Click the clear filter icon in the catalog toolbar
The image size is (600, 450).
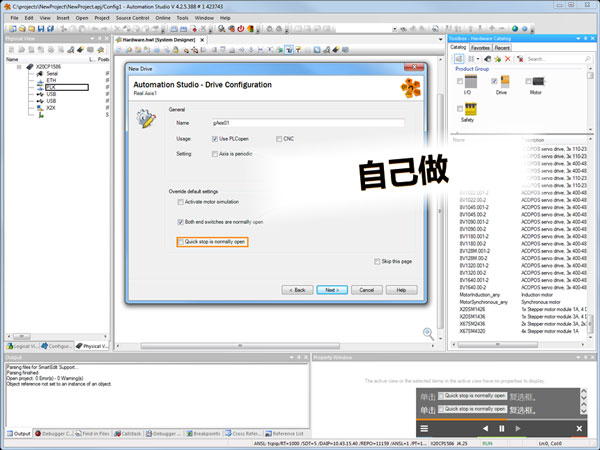point(520,59)
